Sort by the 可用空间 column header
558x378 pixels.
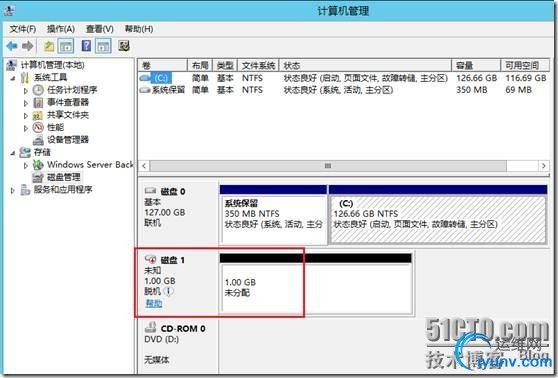[525, 65]
